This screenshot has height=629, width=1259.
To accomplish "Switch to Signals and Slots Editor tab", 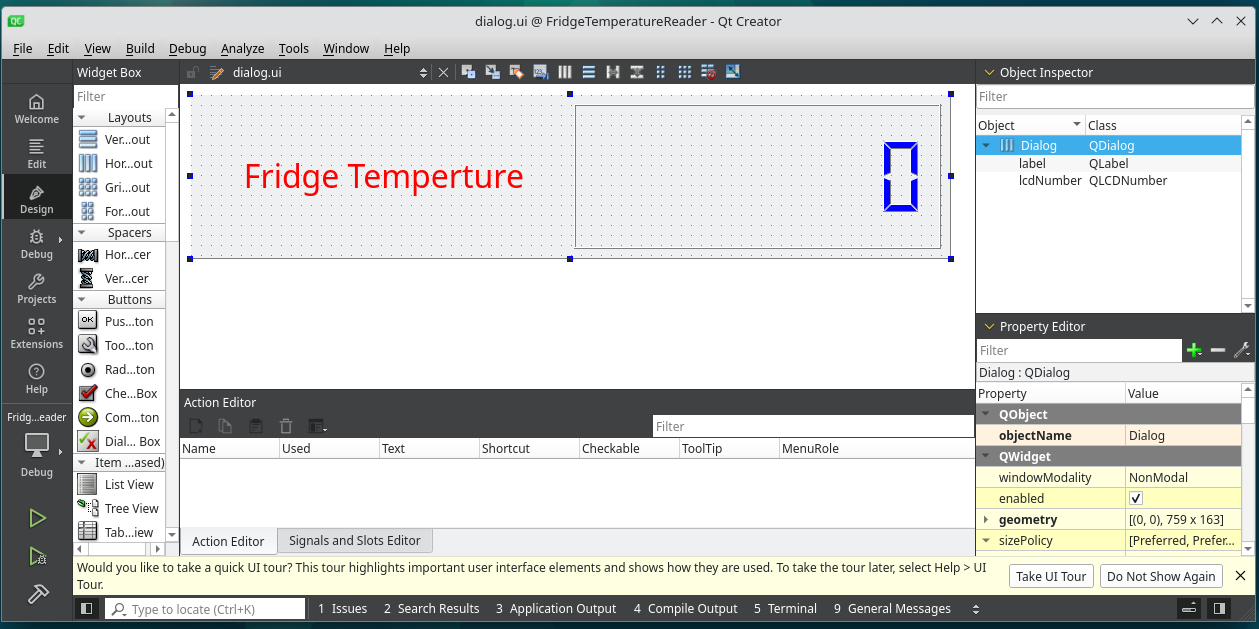I will (354, 541).
